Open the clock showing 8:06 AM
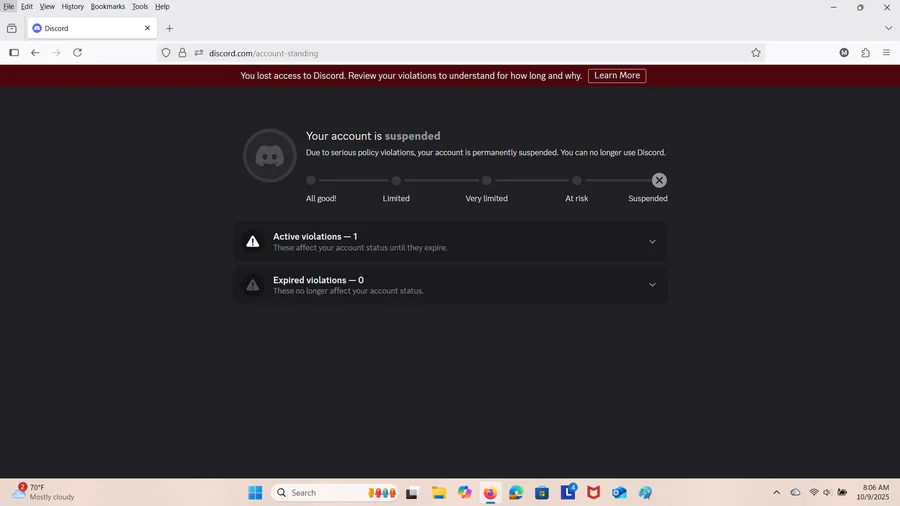 [x=873, y=493]
